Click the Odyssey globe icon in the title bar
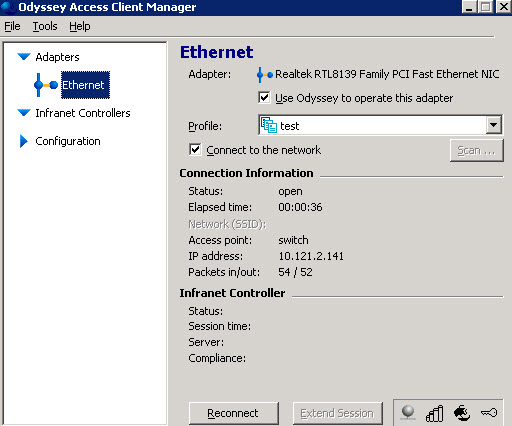 click(x=8, y=7)
